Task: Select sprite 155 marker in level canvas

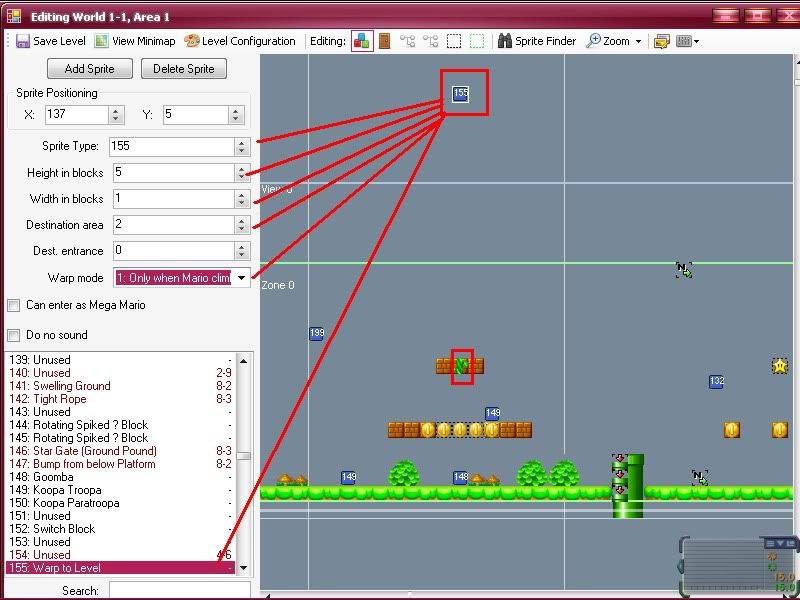Action: 460,93
